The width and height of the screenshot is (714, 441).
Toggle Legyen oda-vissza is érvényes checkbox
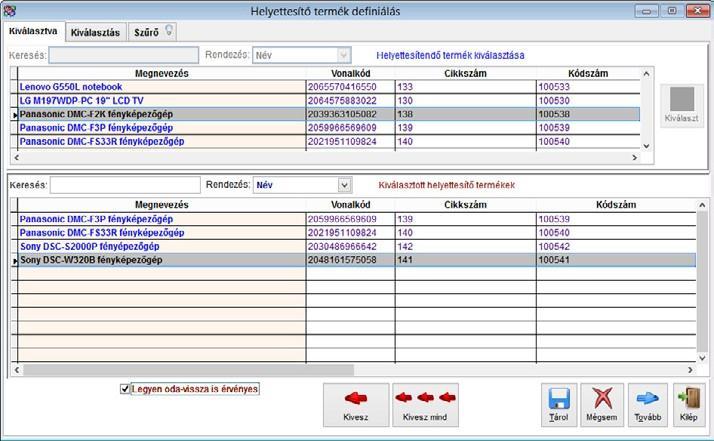(x=125, y=389)
